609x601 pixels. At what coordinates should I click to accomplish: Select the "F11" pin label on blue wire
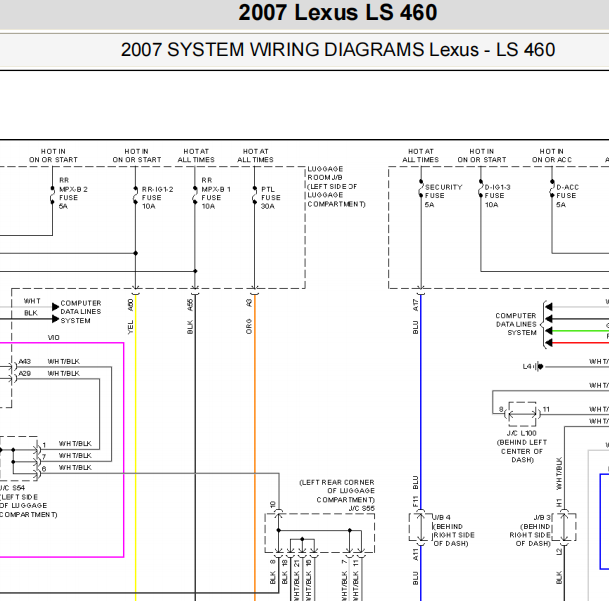(x=416, y=501)
